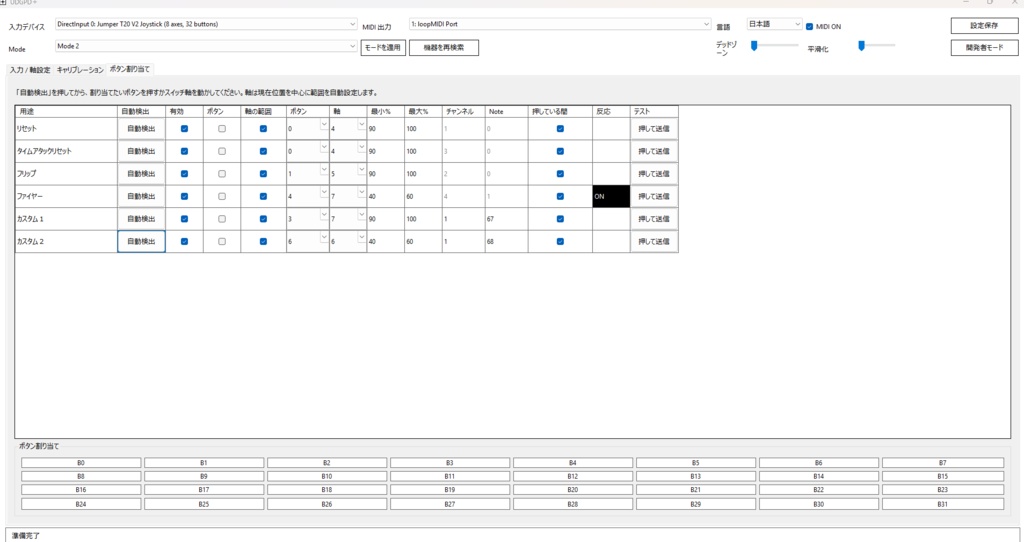Switch to the 入力 / 軸設定 tab
The height and width of the screenshot is (542, 1024).
click(29, 70)
